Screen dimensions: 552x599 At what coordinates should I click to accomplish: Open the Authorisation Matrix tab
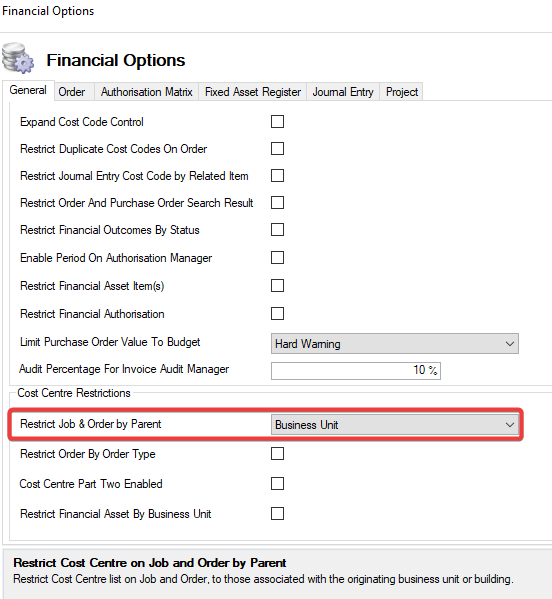click(x=146, y=92)
